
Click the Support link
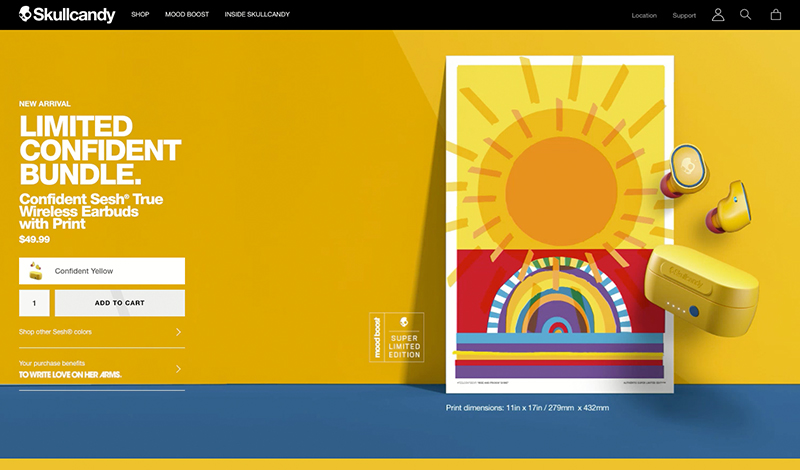684,15
